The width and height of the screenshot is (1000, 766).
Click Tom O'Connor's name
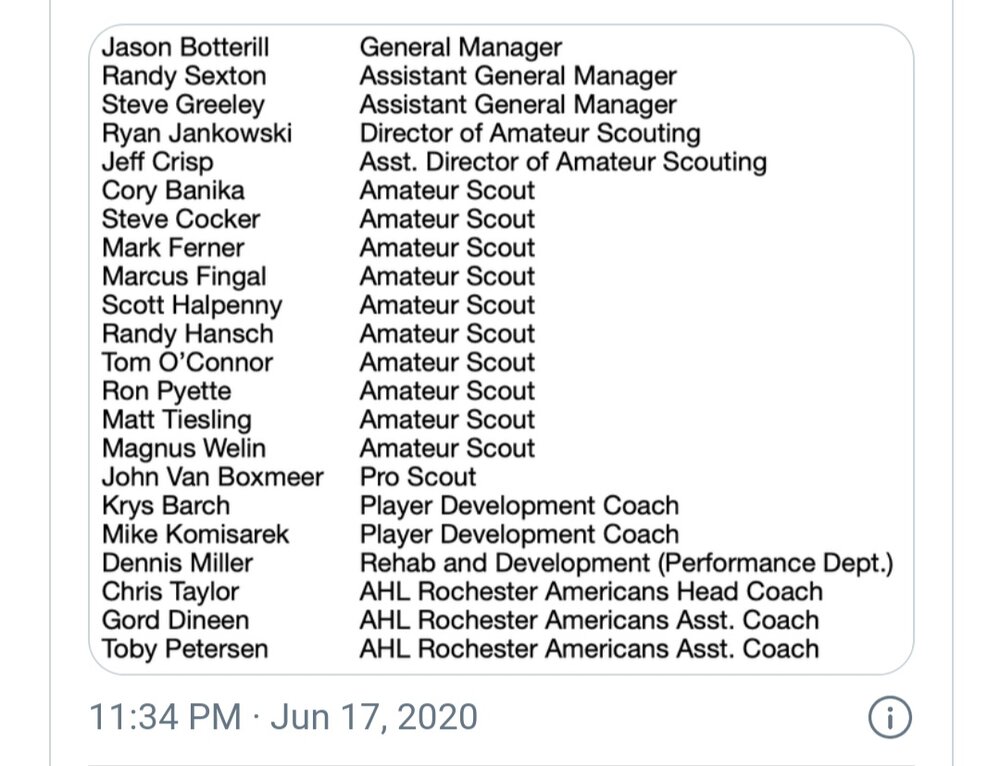(x=188, y=362)
